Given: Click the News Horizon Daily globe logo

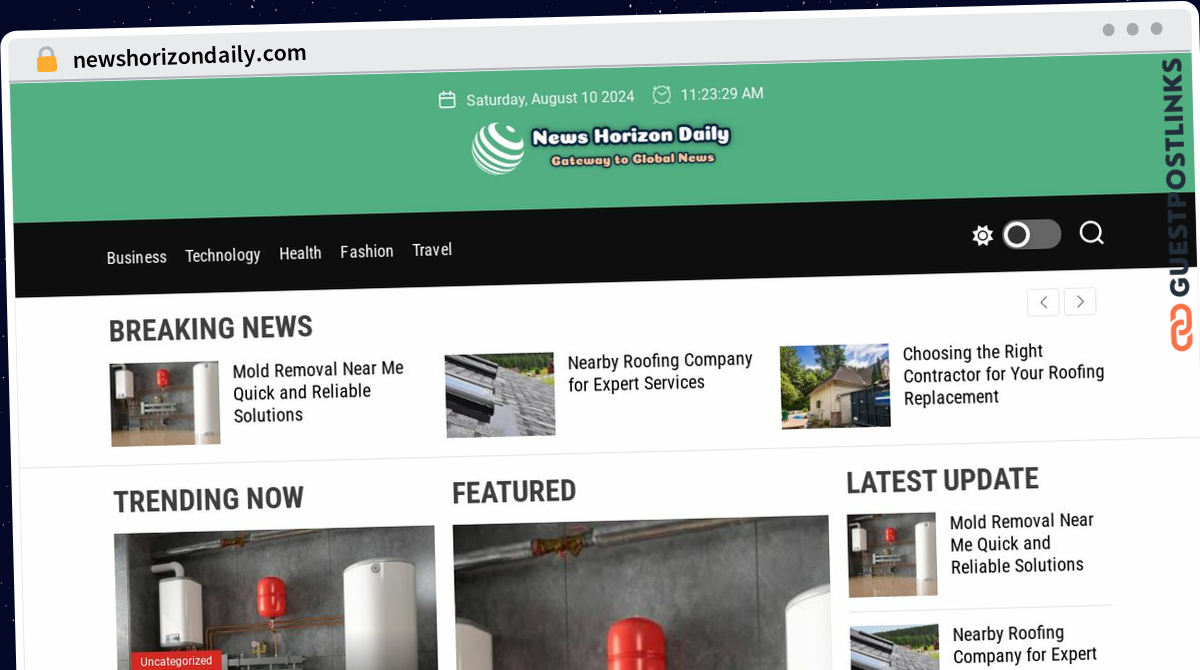Looking at the screenshot, I should point(498,148).
